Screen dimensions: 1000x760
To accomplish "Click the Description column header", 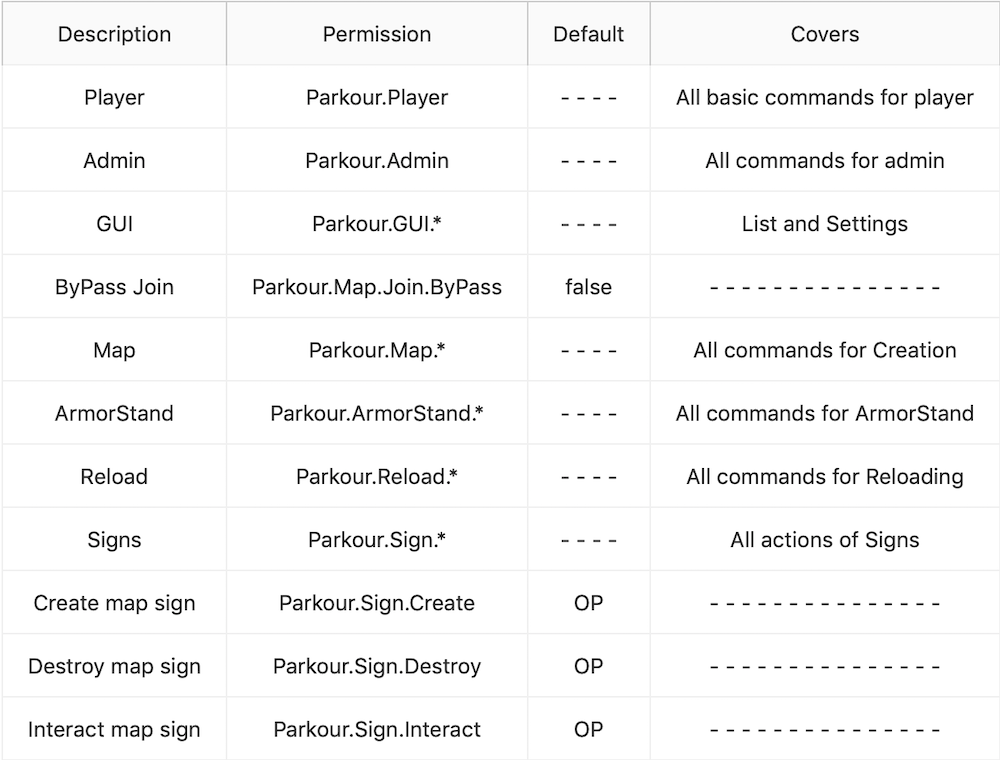I will pos(114,34).
